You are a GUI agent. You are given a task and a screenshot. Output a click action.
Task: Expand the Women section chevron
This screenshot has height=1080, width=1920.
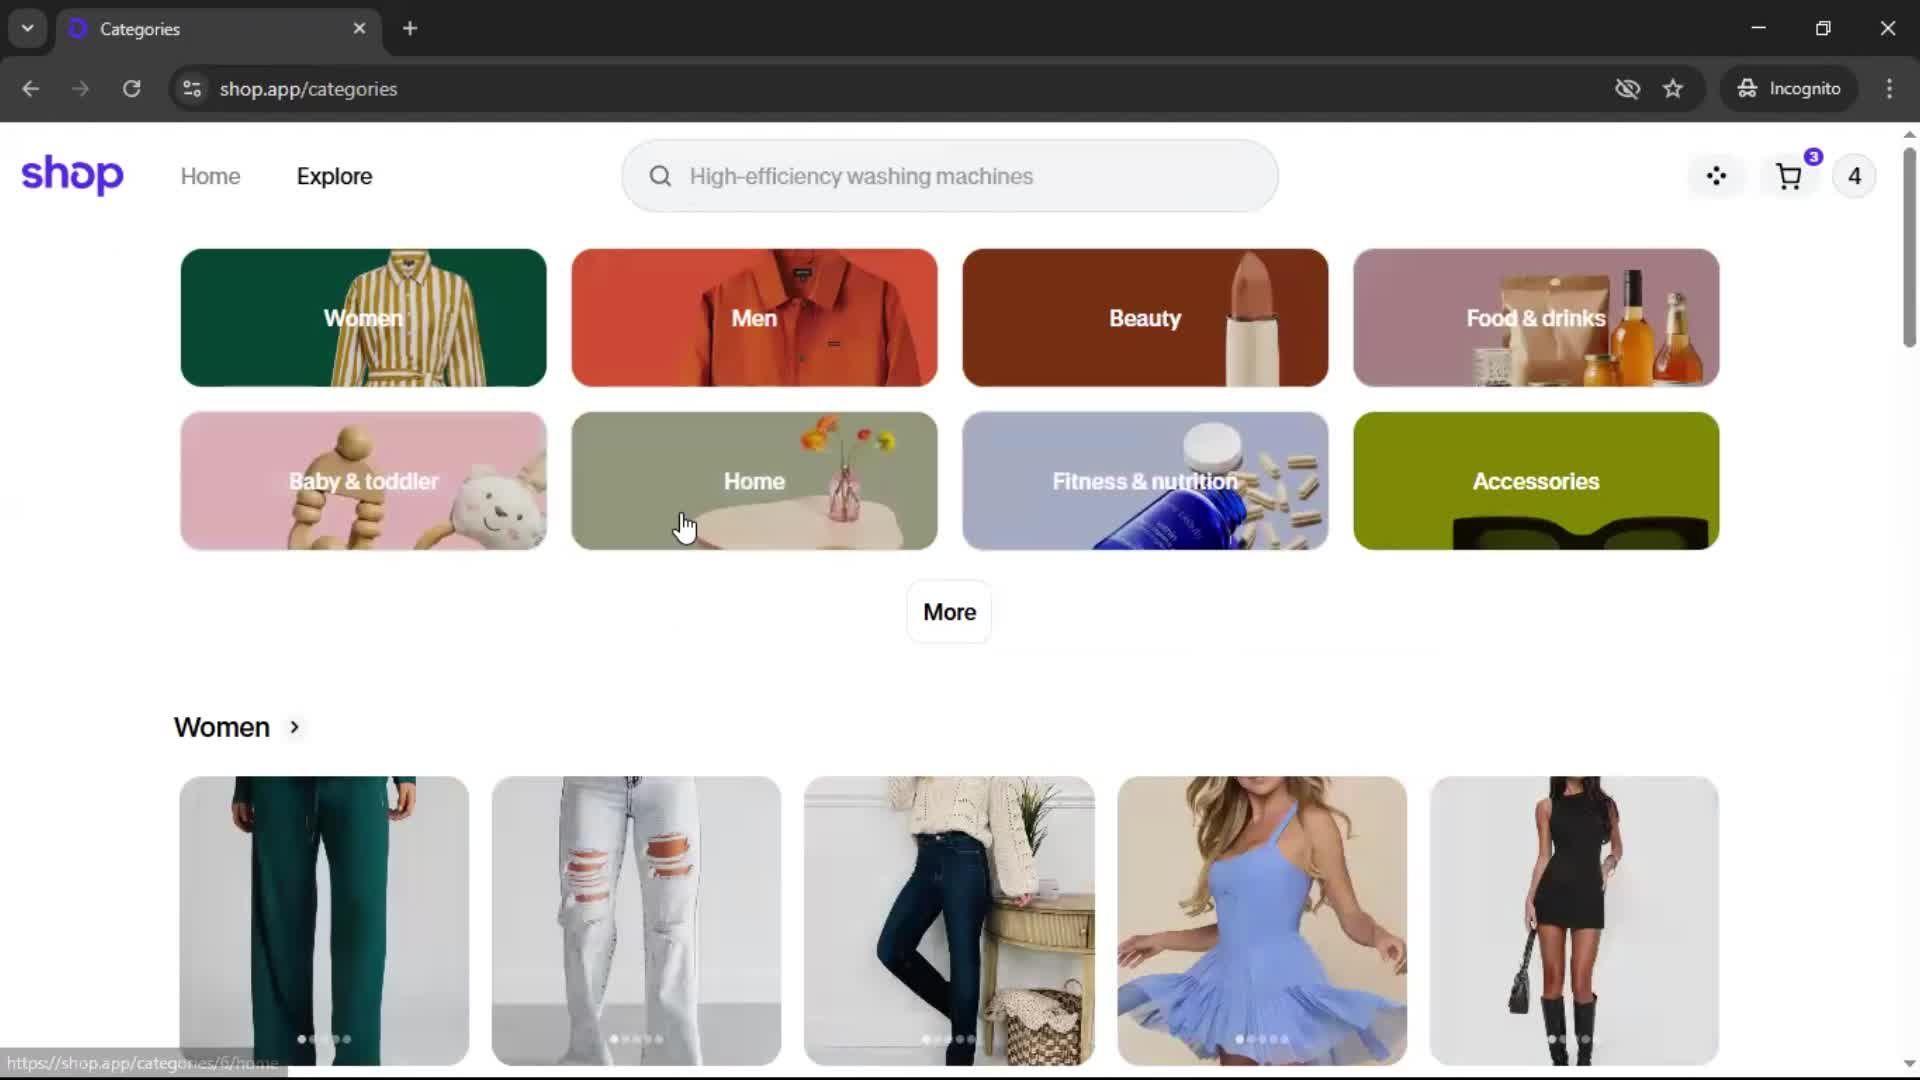pos(295,728)
